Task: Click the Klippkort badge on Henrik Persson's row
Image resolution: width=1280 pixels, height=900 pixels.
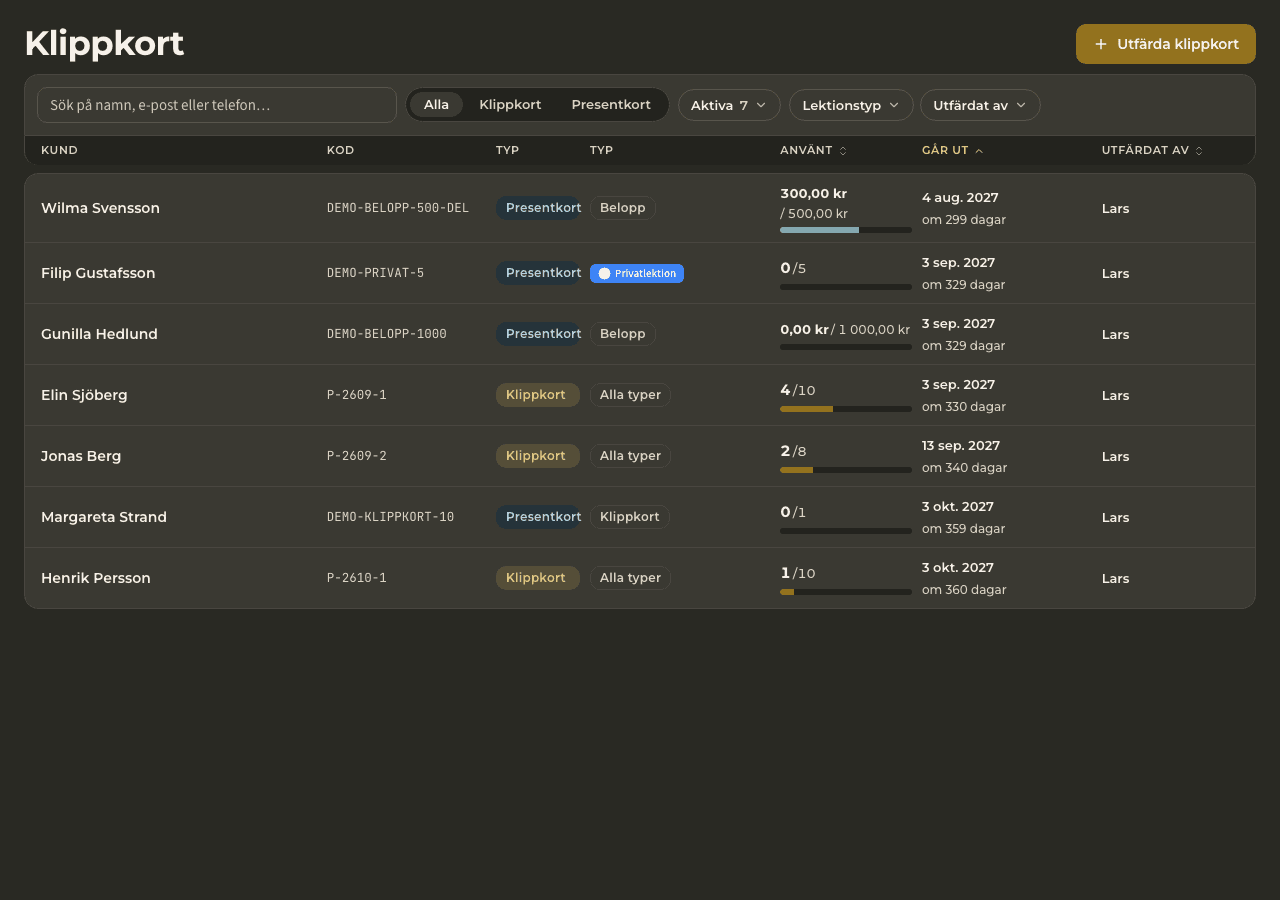Action: click(538, 578)
